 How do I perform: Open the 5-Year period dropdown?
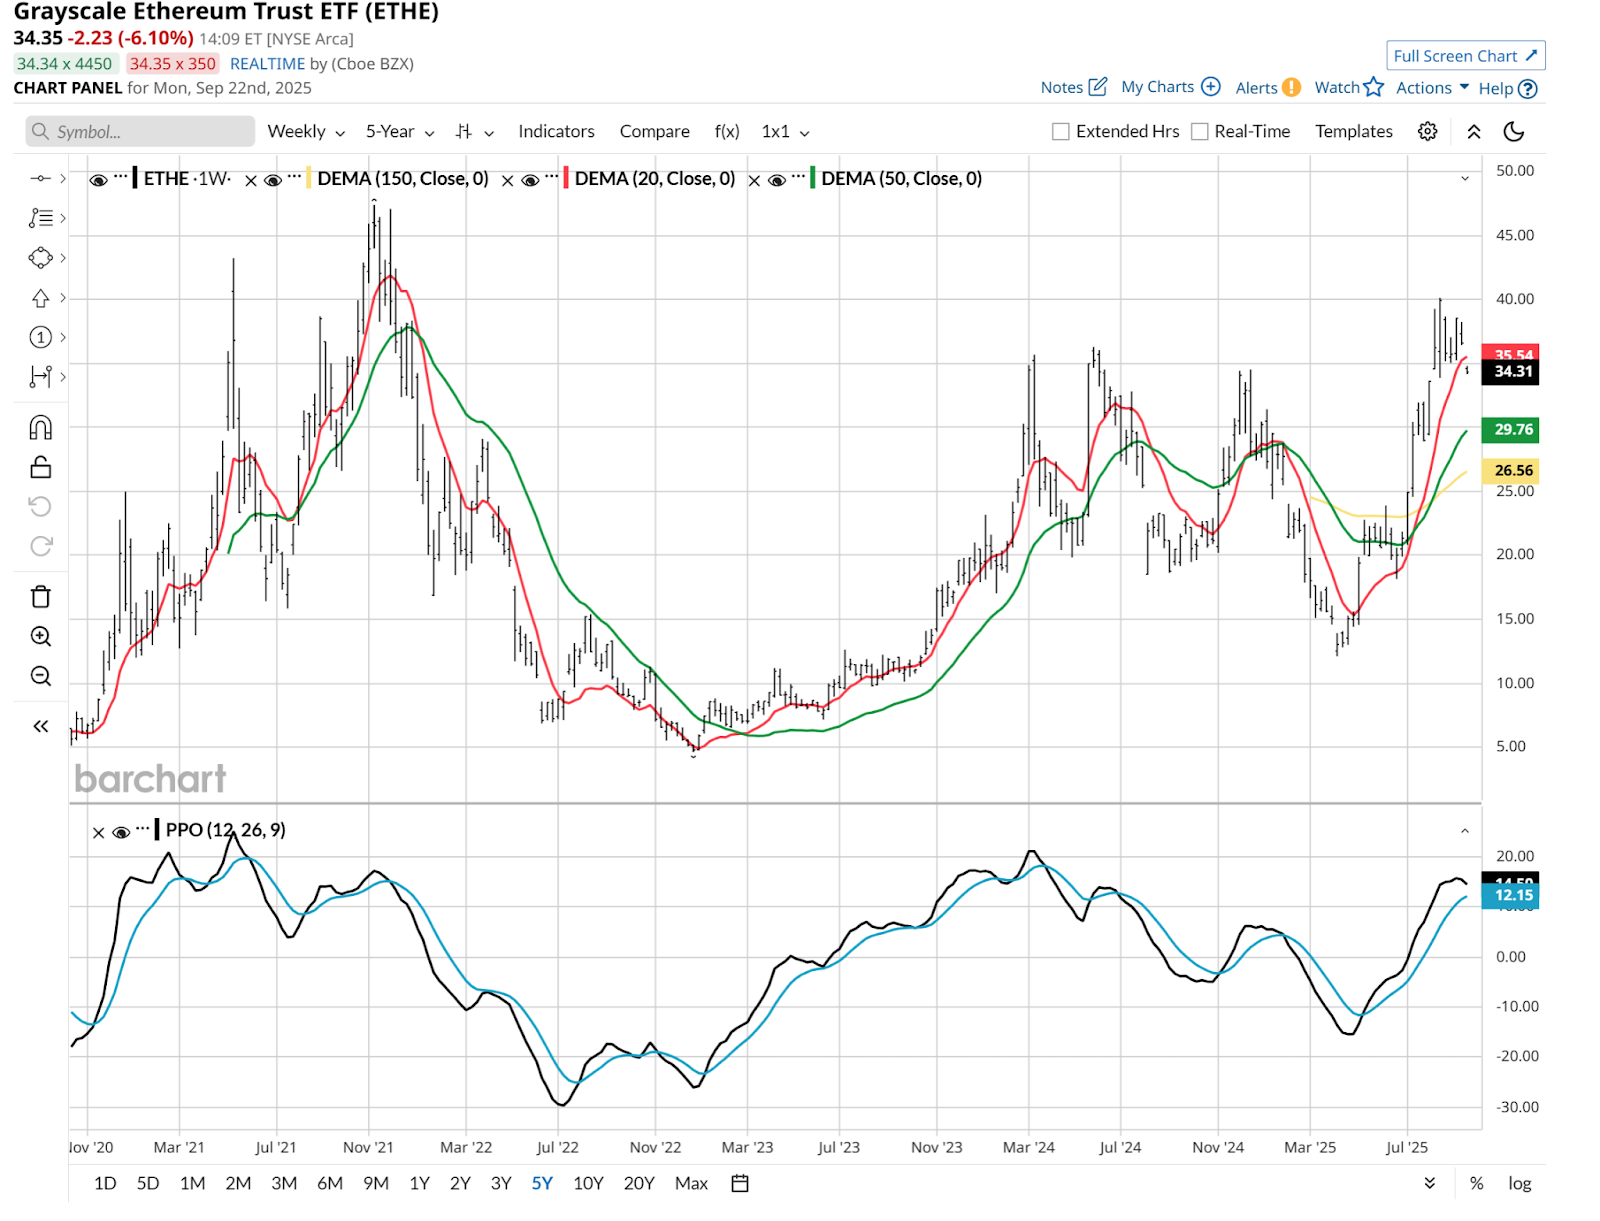point(400,131)
